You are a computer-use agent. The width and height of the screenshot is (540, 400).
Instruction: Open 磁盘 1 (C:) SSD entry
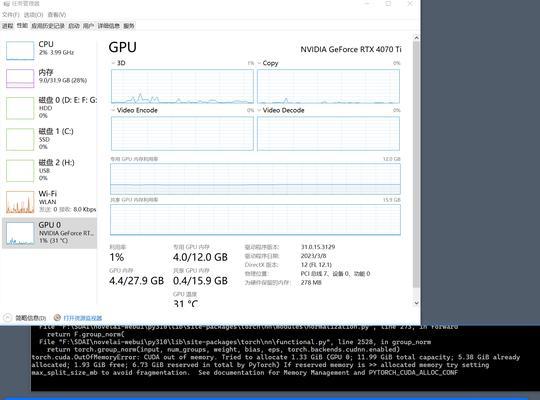(x=49, y=139)
